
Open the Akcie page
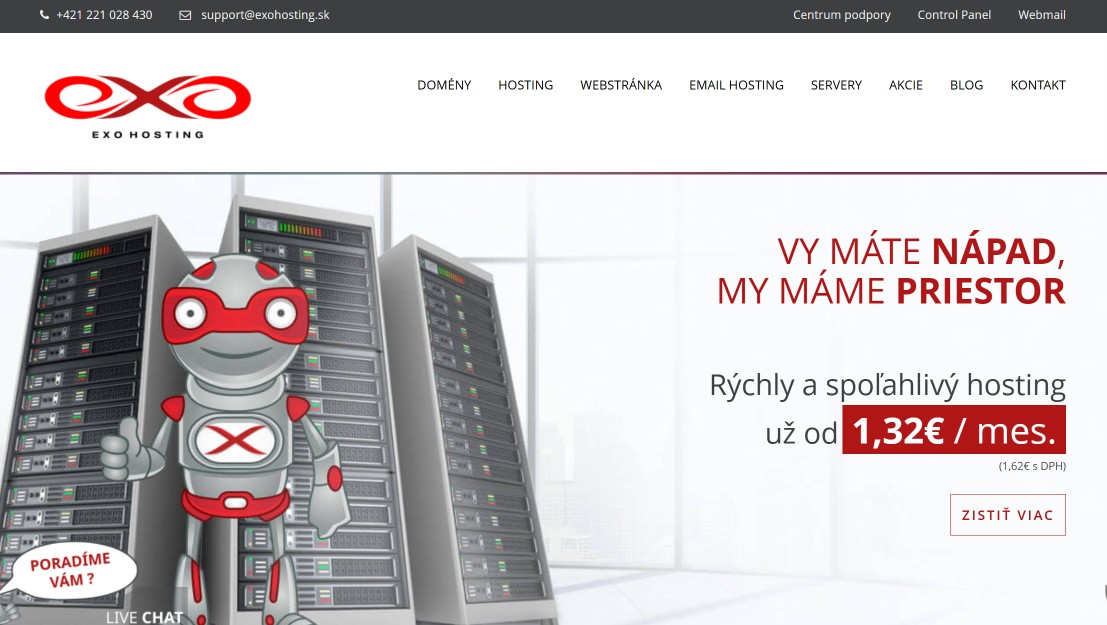(x=906, y=85)
